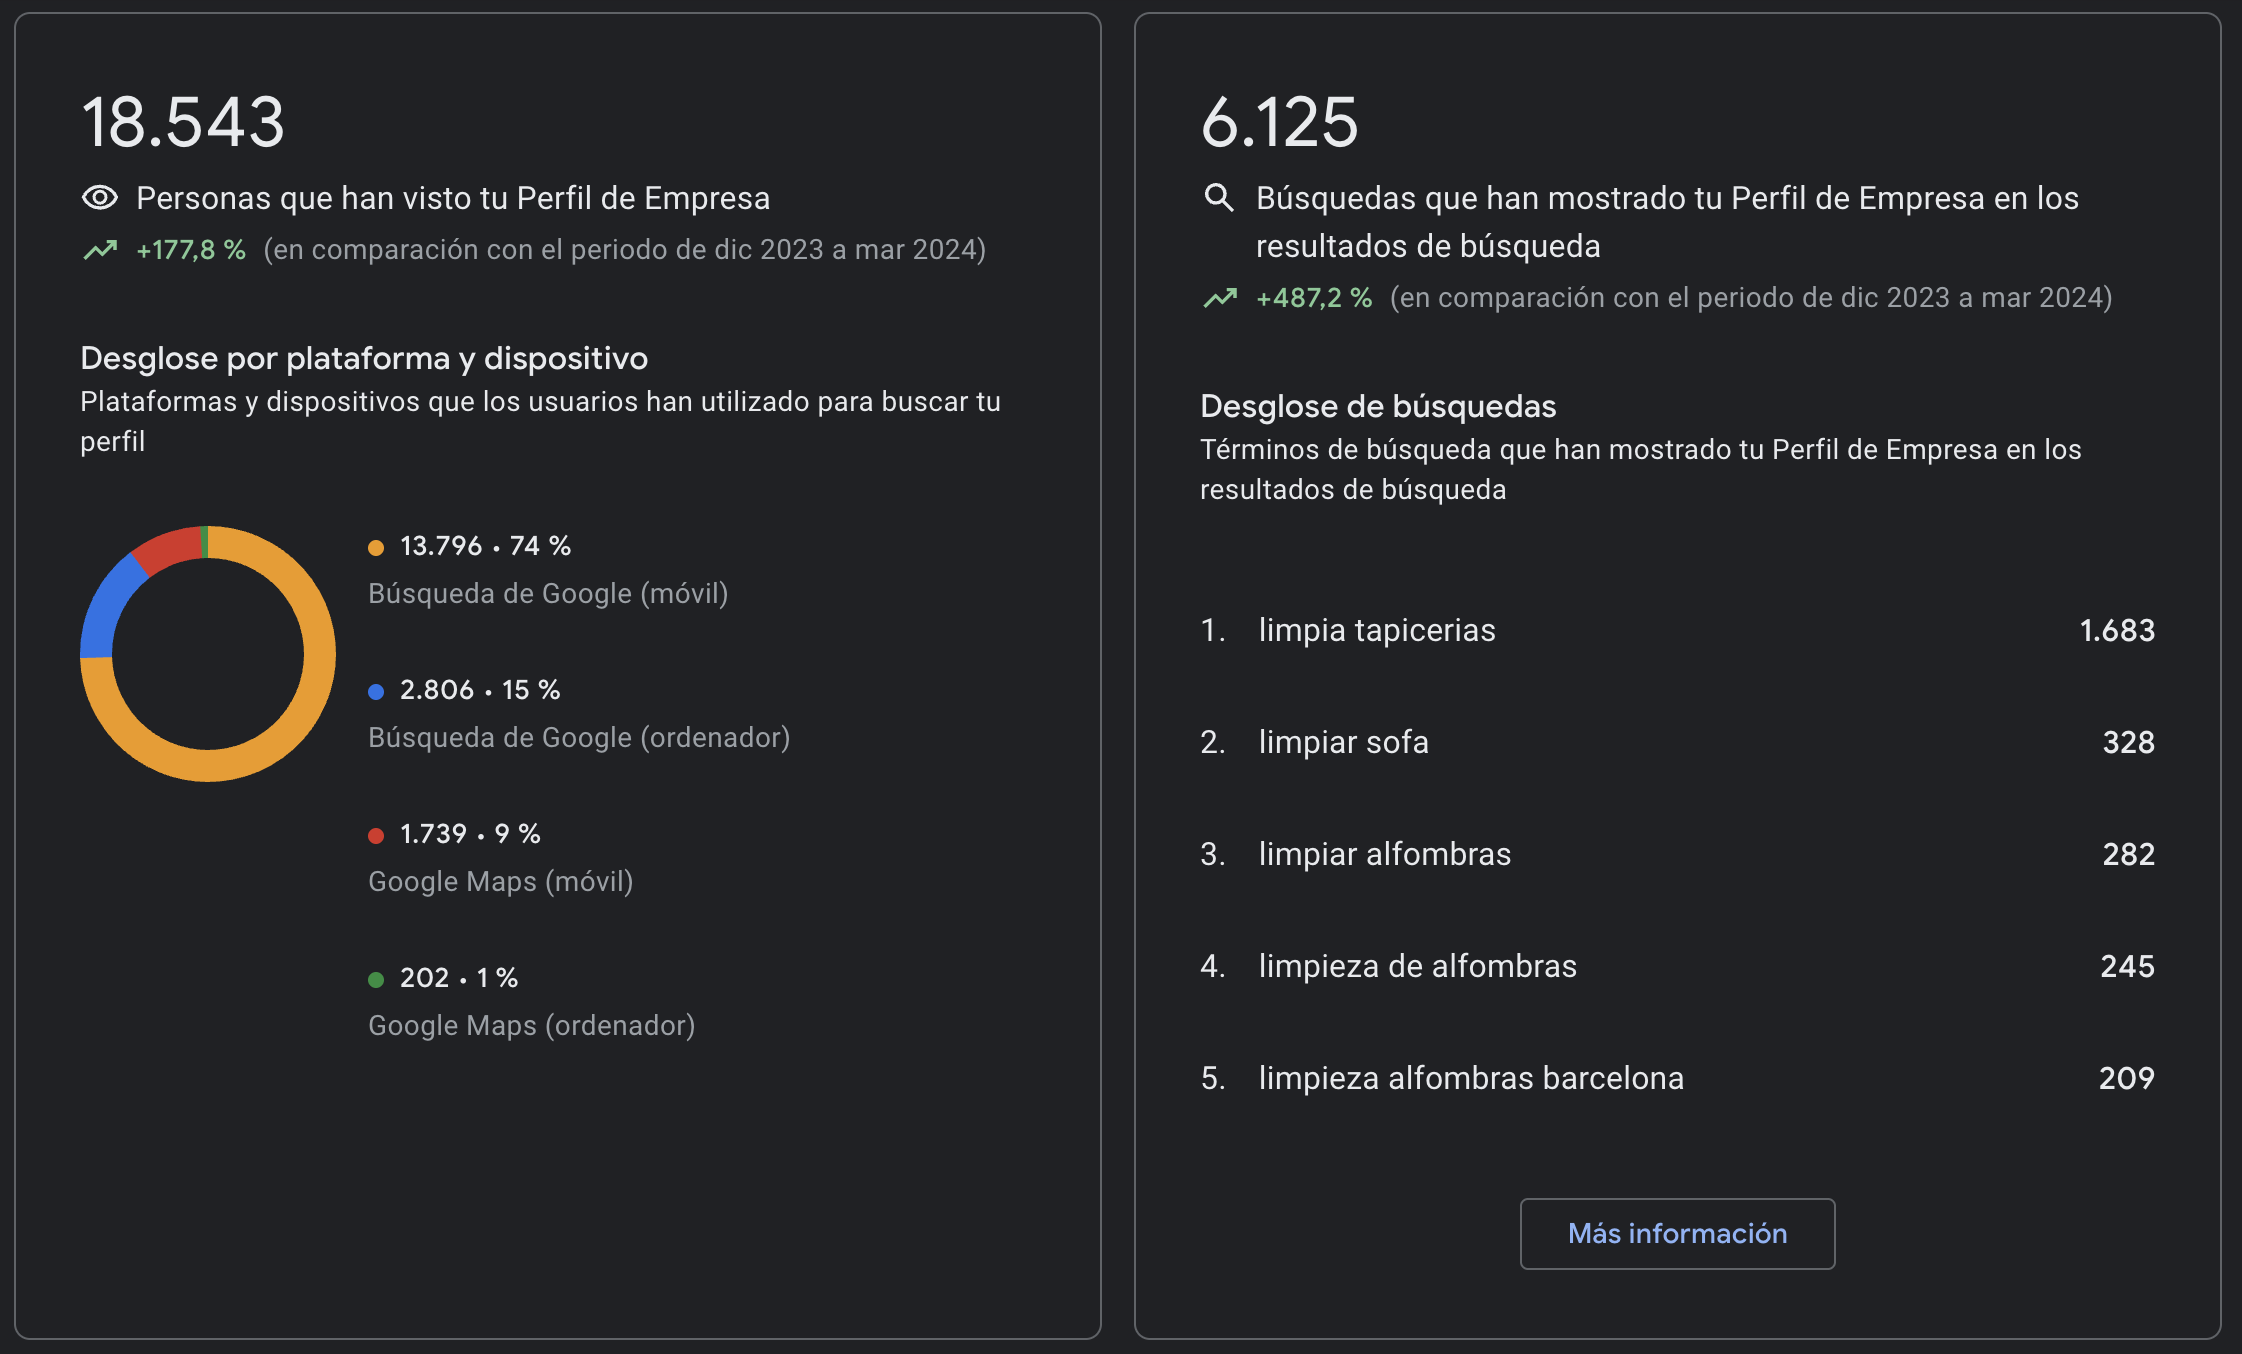
Task: Click the orange legend dot for Google mobile search
Action: click(376, 547)
